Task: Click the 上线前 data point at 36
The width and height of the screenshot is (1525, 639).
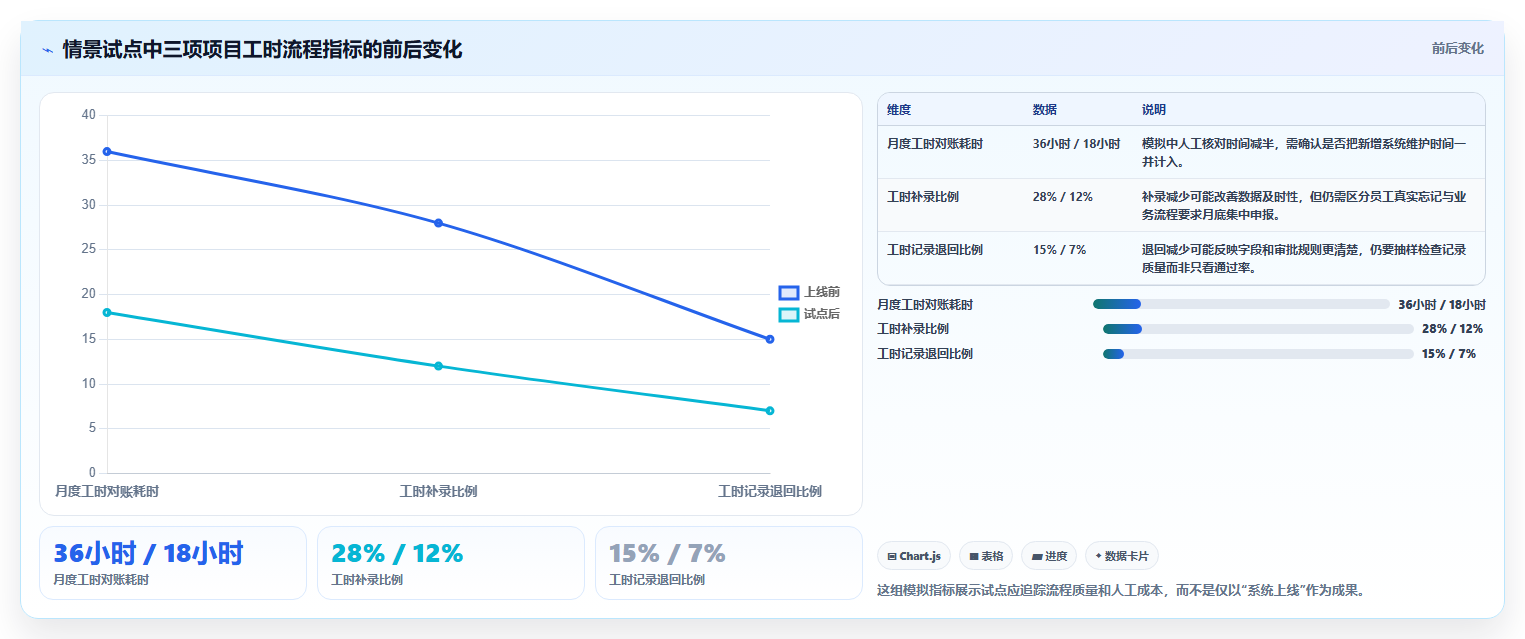Action: pos(107,152)
